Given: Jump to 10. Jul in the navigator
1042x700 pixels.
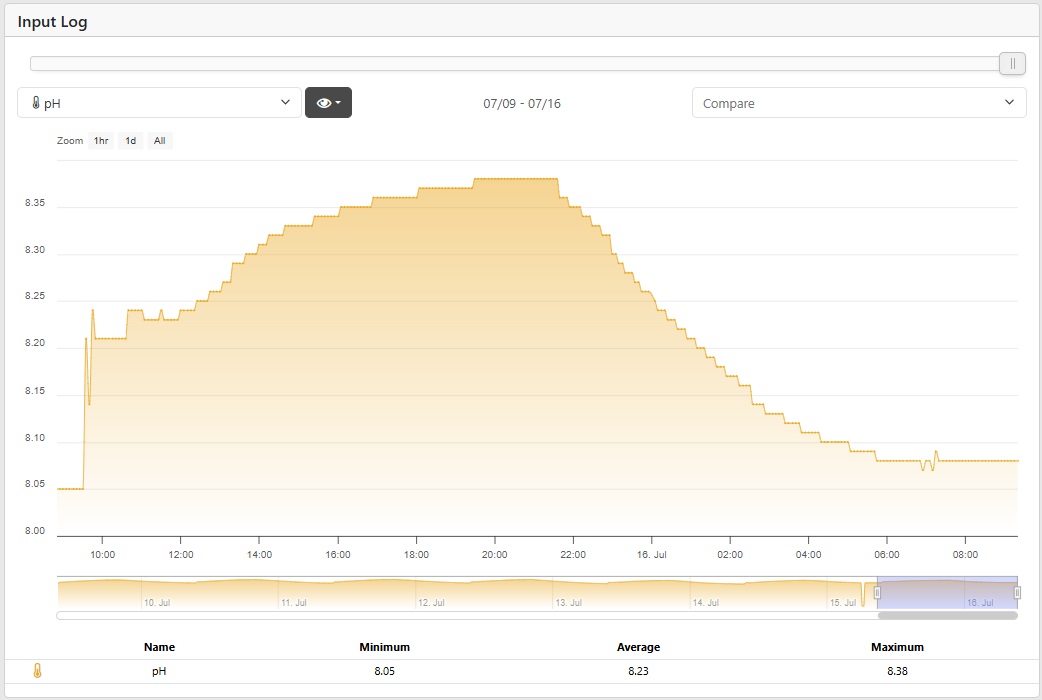Looking at the screenshot, I should click(155, 603).
